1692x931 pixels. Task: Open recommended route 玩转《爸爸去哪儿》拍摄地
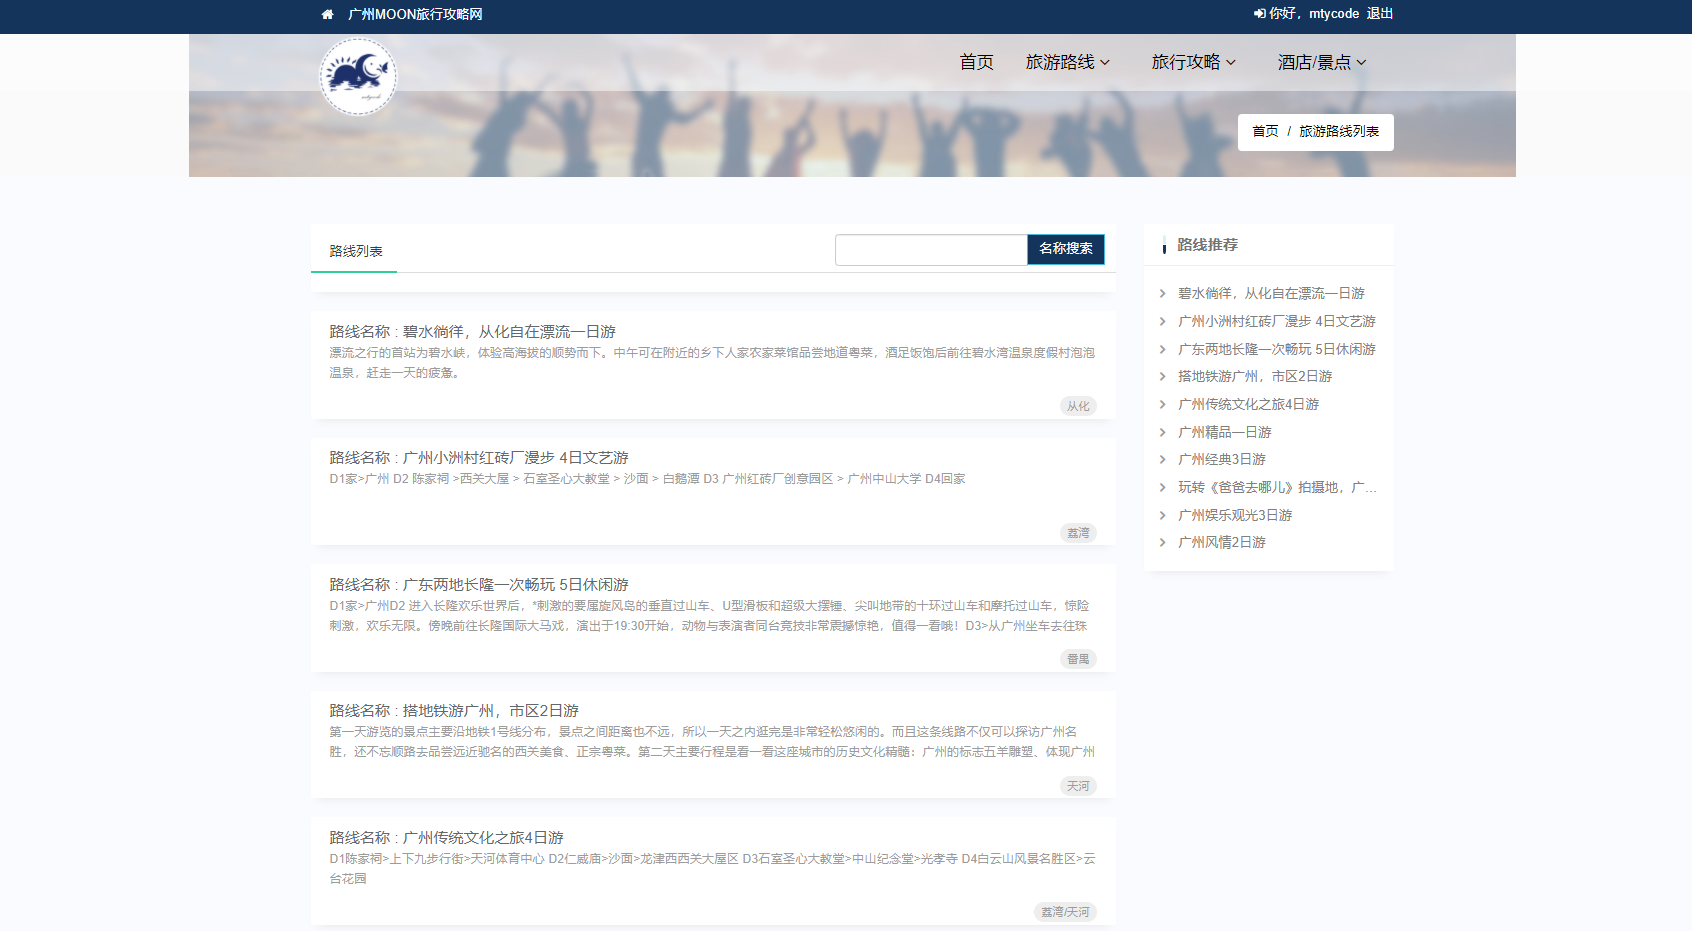coord(1277,487)
